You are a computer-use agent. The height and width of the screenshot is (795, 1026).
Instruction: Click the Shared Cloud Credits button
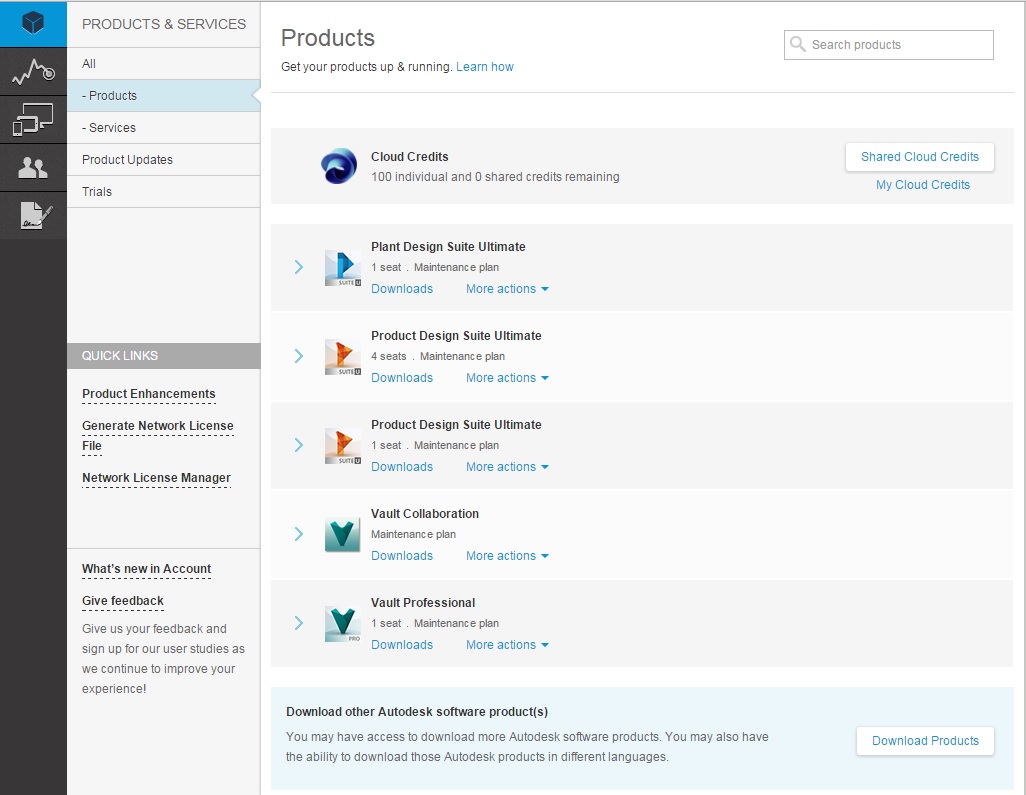919,157
